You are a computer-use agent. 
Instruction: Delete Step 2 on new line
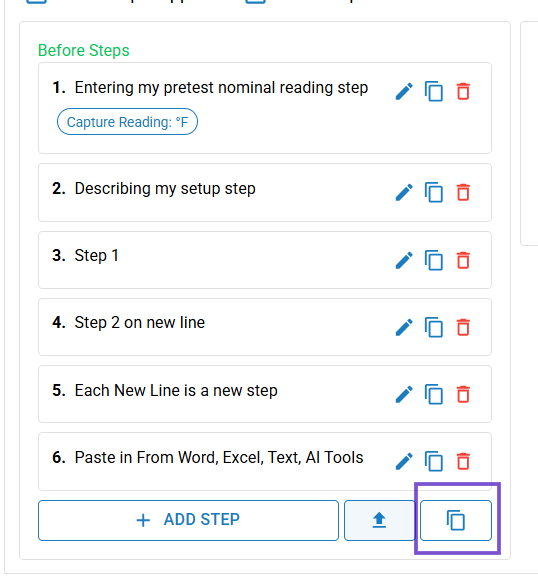tap(463, 327)
